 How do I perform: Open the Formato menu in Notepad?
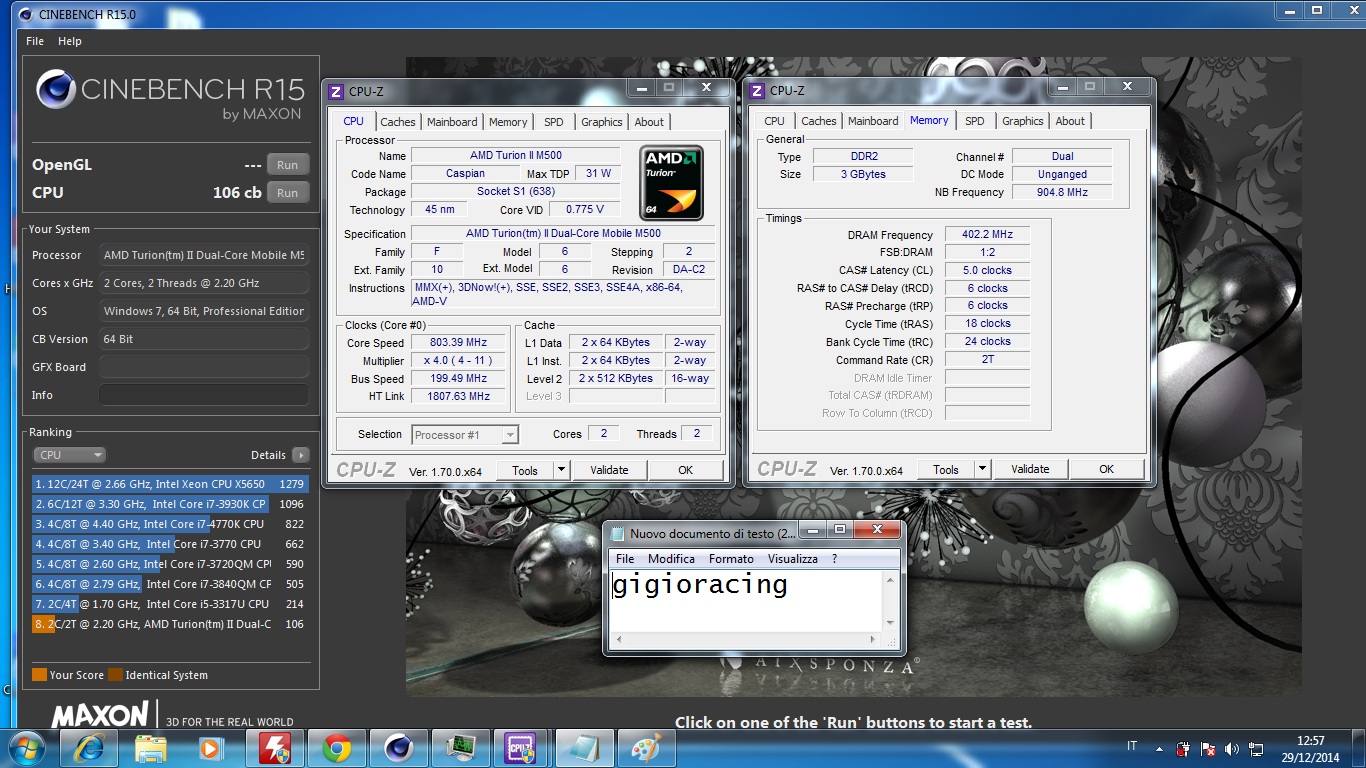tap(731, 559)
